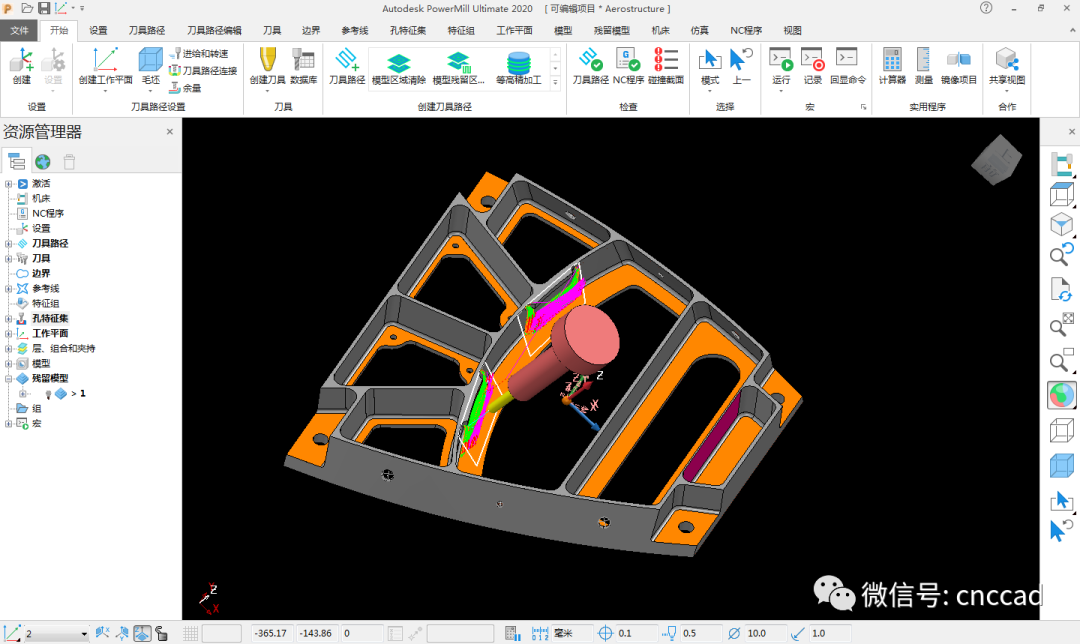Viewport: 1080px width, 644px height.
Task: Open the explorer globe browser tab
Action: pyautogui.click(x=43, y=162)
